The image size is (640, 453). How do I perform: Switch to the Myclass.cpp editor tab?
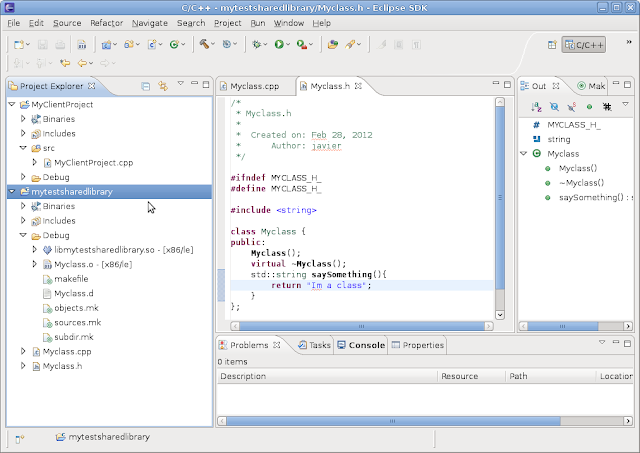254,86
